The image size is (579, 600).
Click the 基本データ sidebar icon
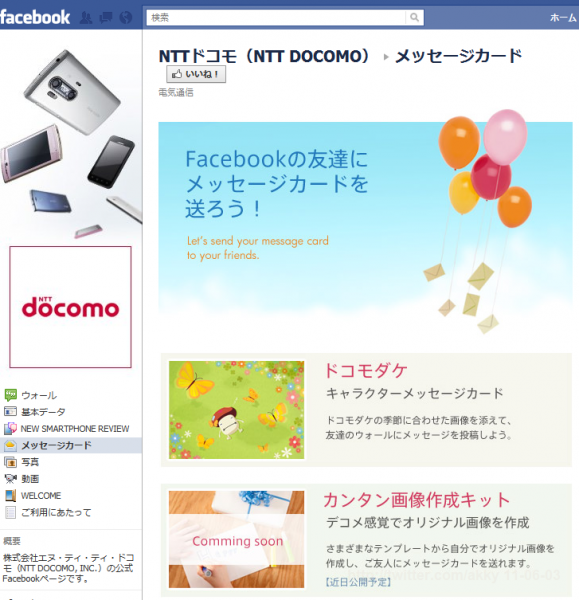[10, 412]
